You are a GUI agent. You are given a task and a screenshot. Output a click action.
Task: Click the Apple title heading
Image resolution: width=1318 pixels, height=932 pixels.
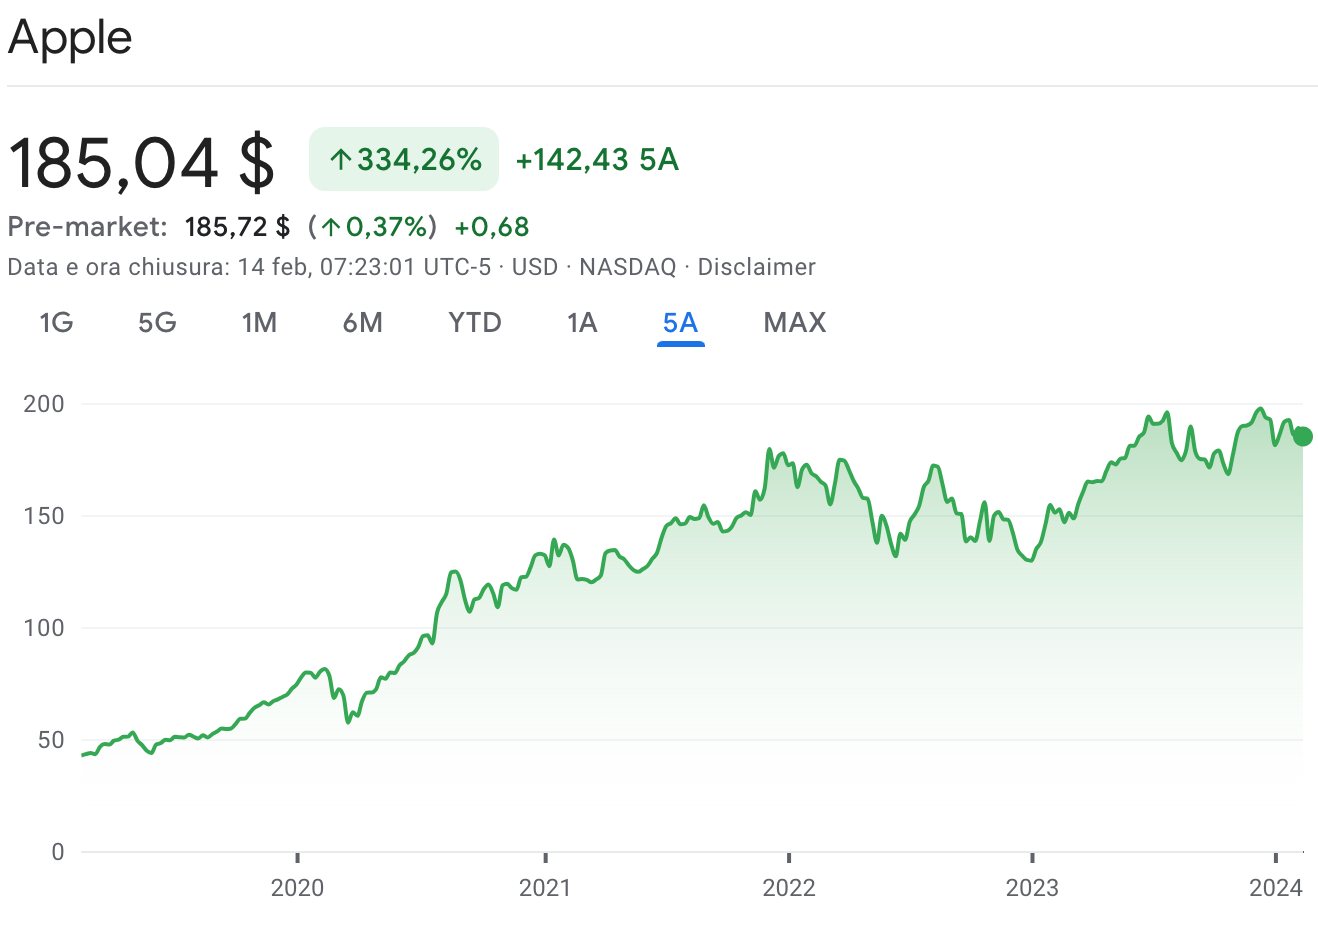[x=70, y=38]
